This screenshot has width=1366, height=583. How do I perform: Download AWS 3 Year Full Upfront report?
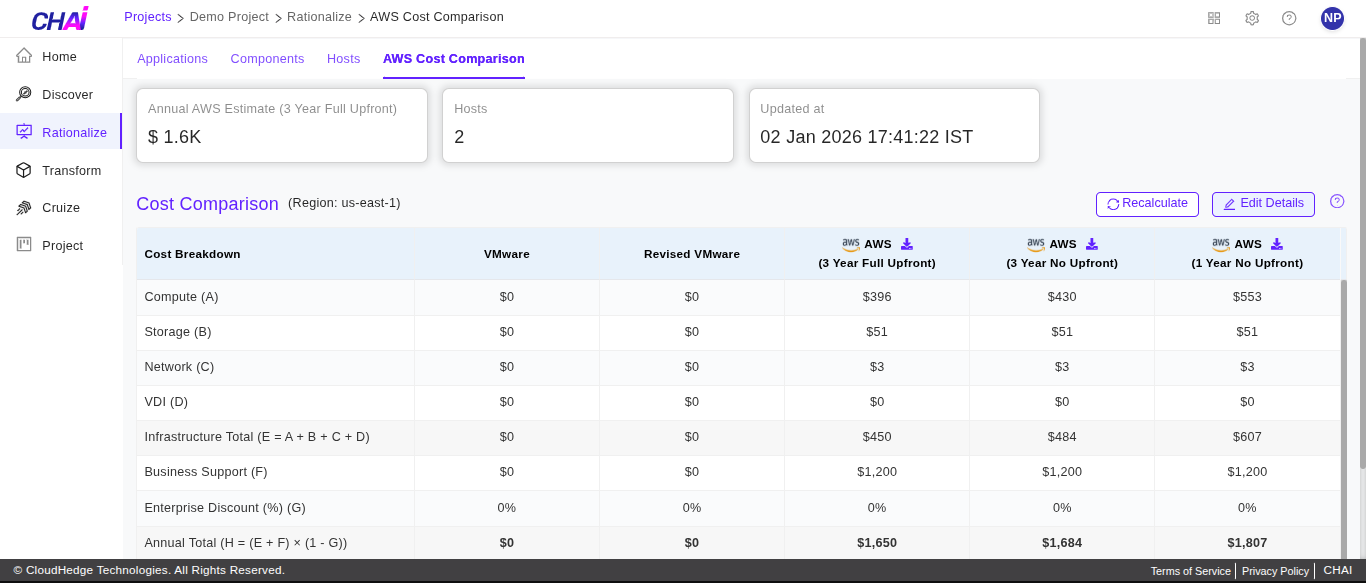point(907,244)
